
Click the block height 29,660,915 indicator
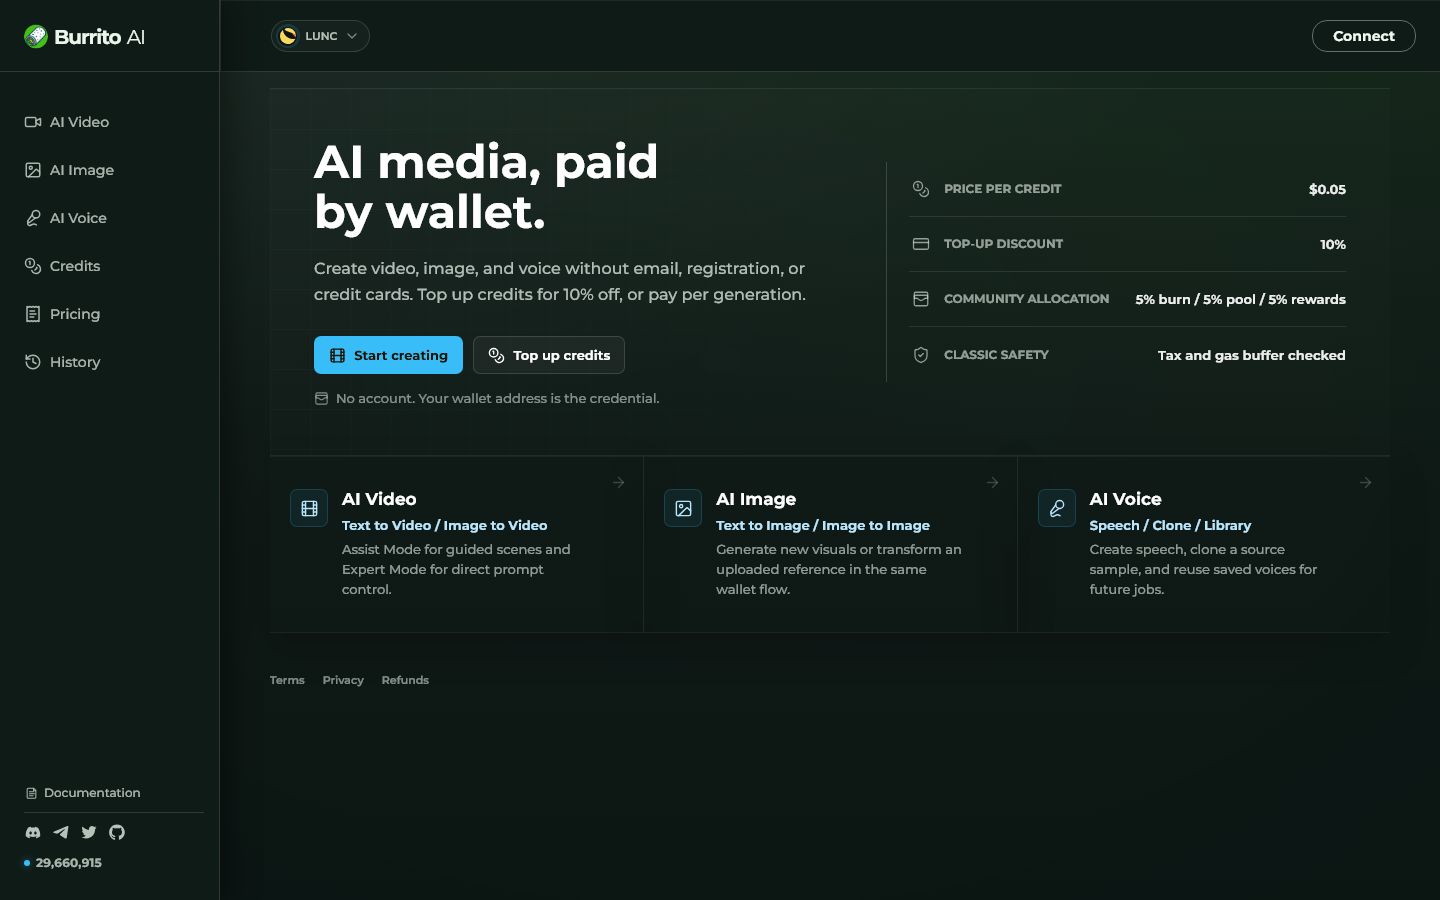point(63,863)
